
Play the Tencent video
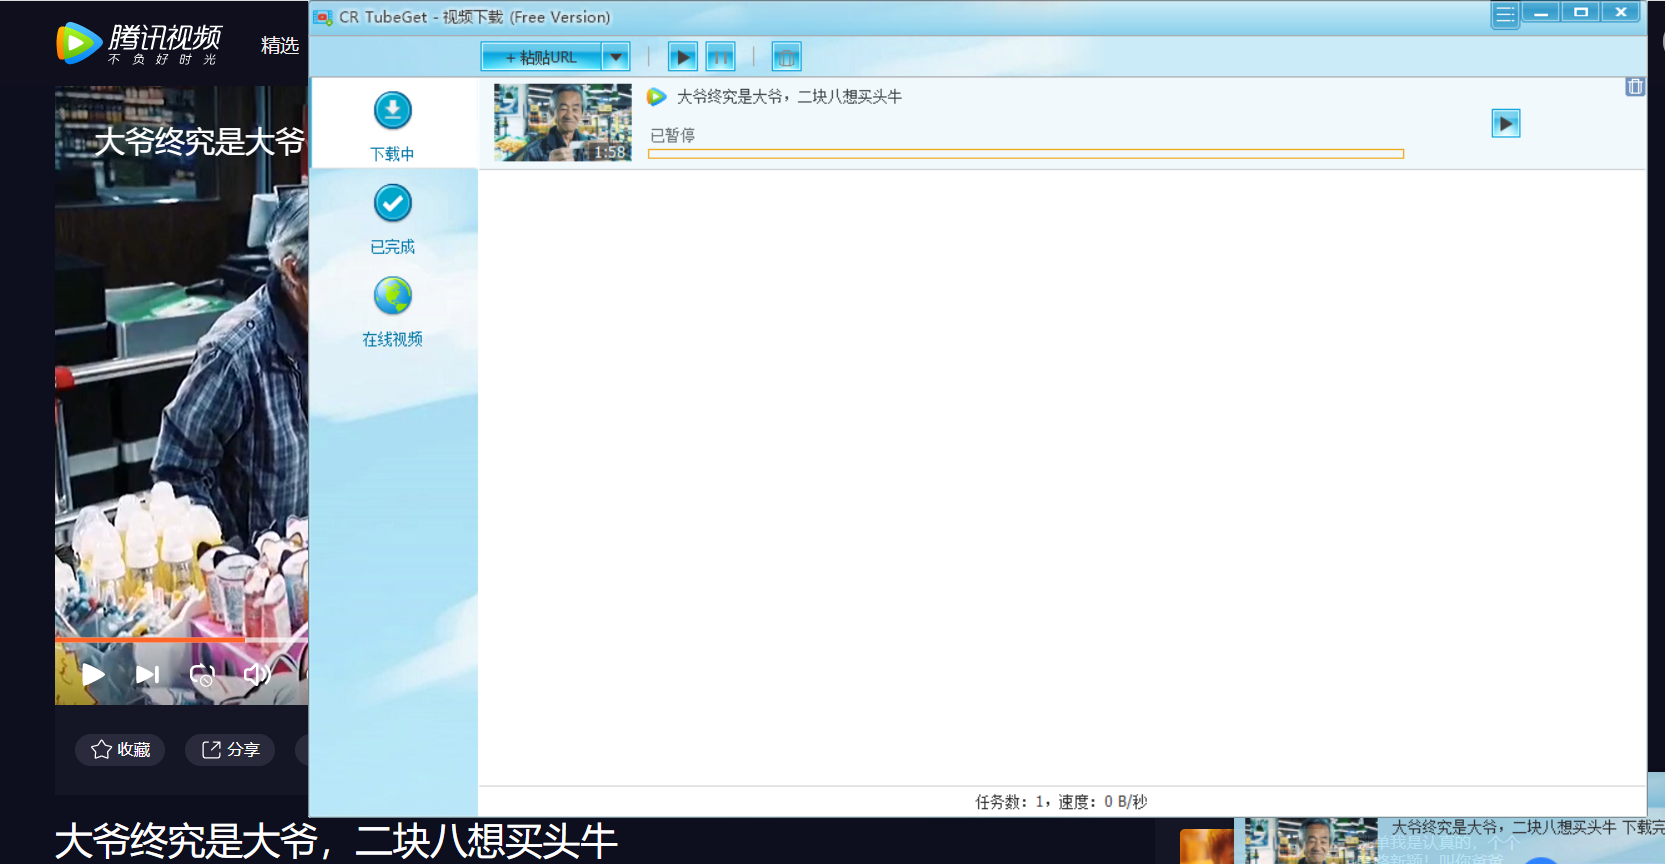click(93, 674)
